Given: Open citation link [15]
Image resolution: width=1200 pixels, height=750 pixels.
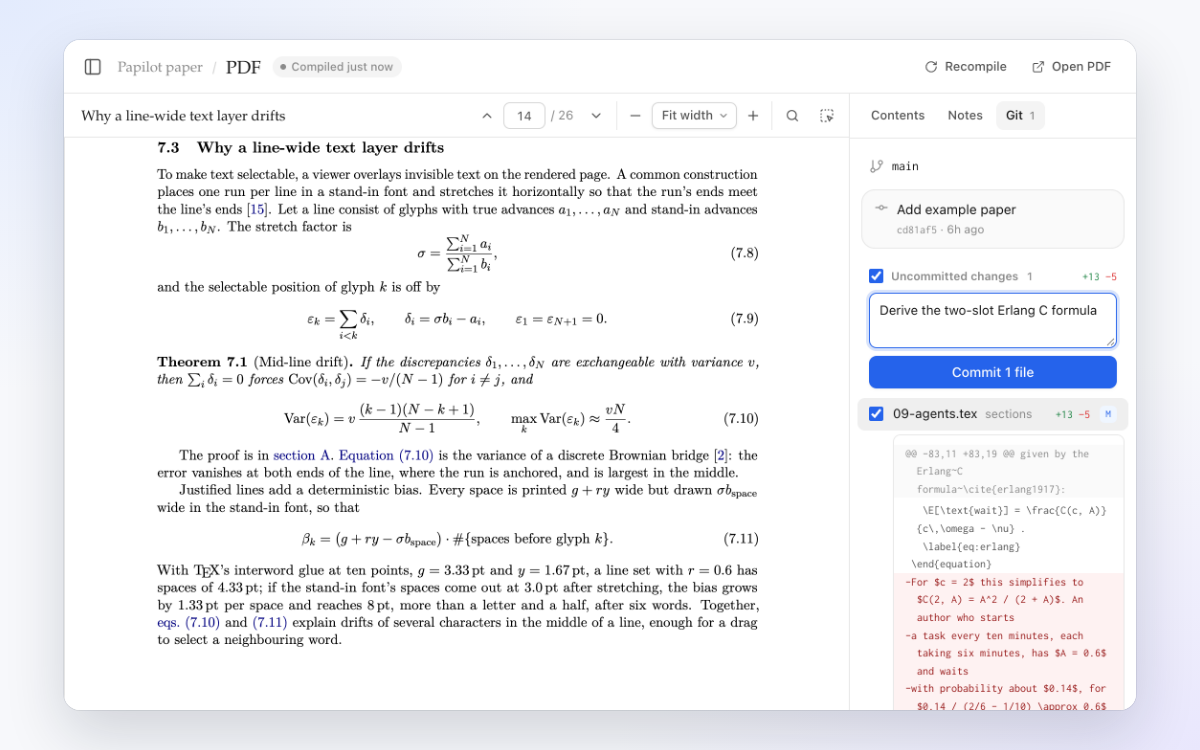Looking at the screenshot, I should pyautogui.click(x=257, y=209).
